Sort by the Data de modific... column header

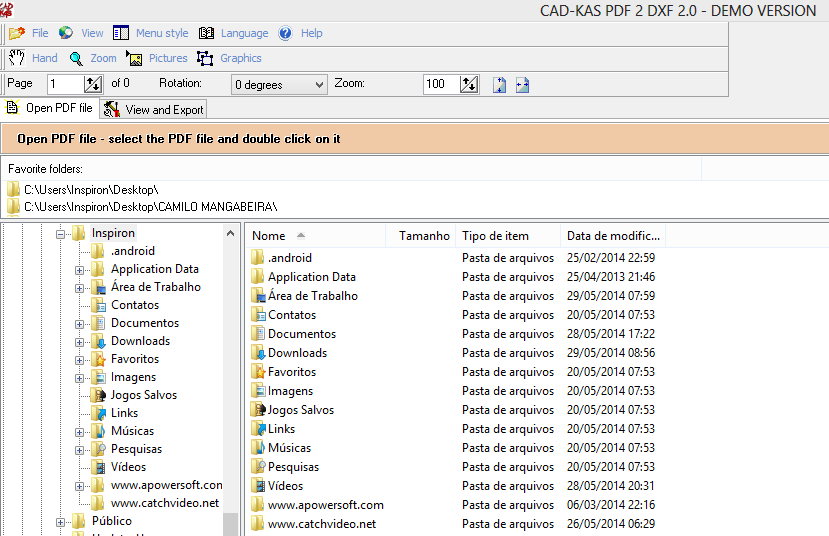point(613,236)
